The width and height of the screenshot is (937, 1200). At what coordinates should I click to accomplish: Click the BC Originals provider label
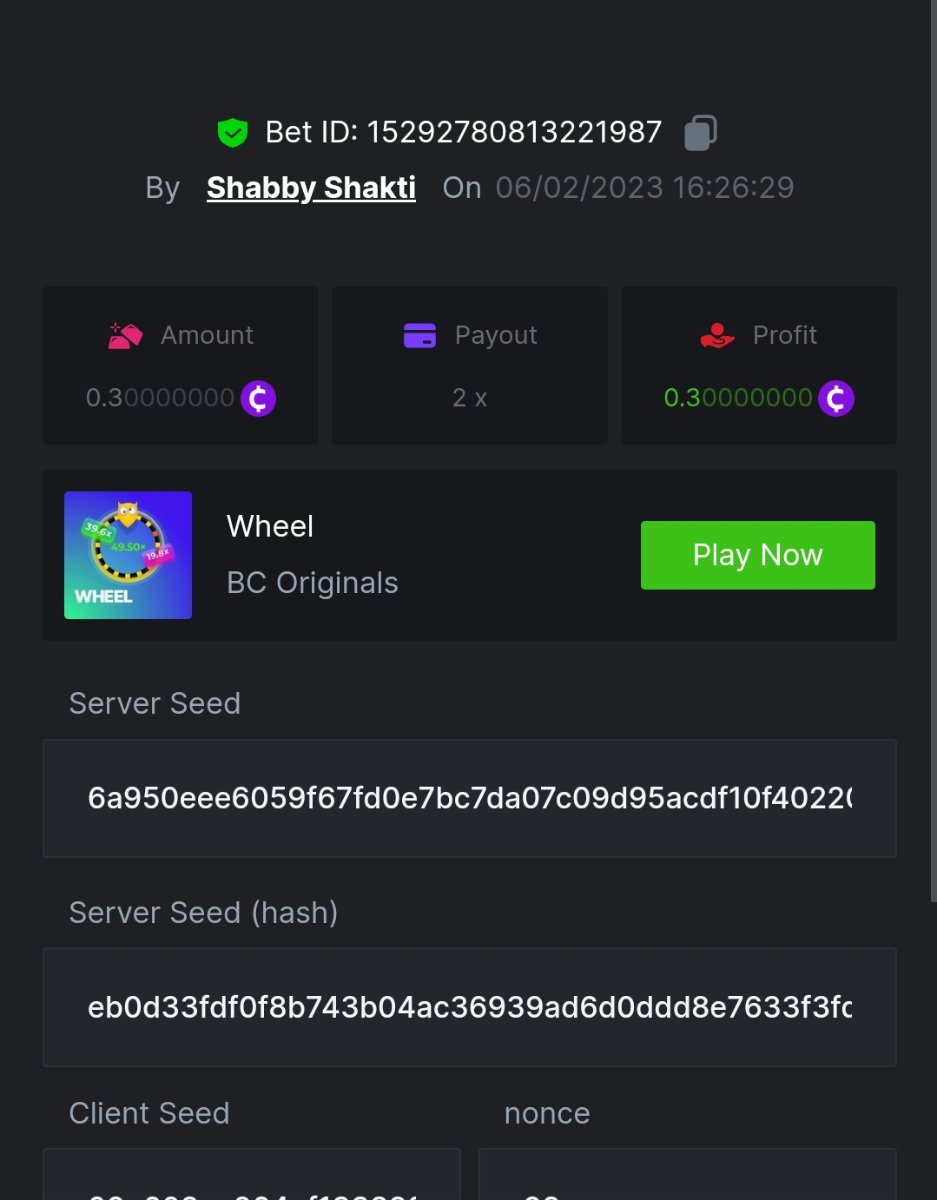tap(312, 583)
